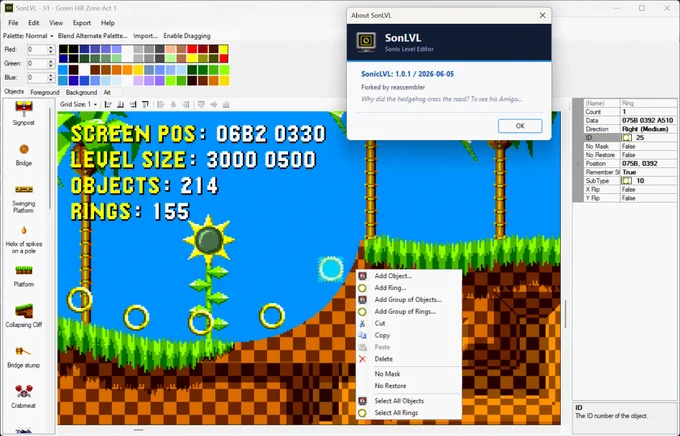Click the Align Lefts toolbar icon

coord(108,105)
